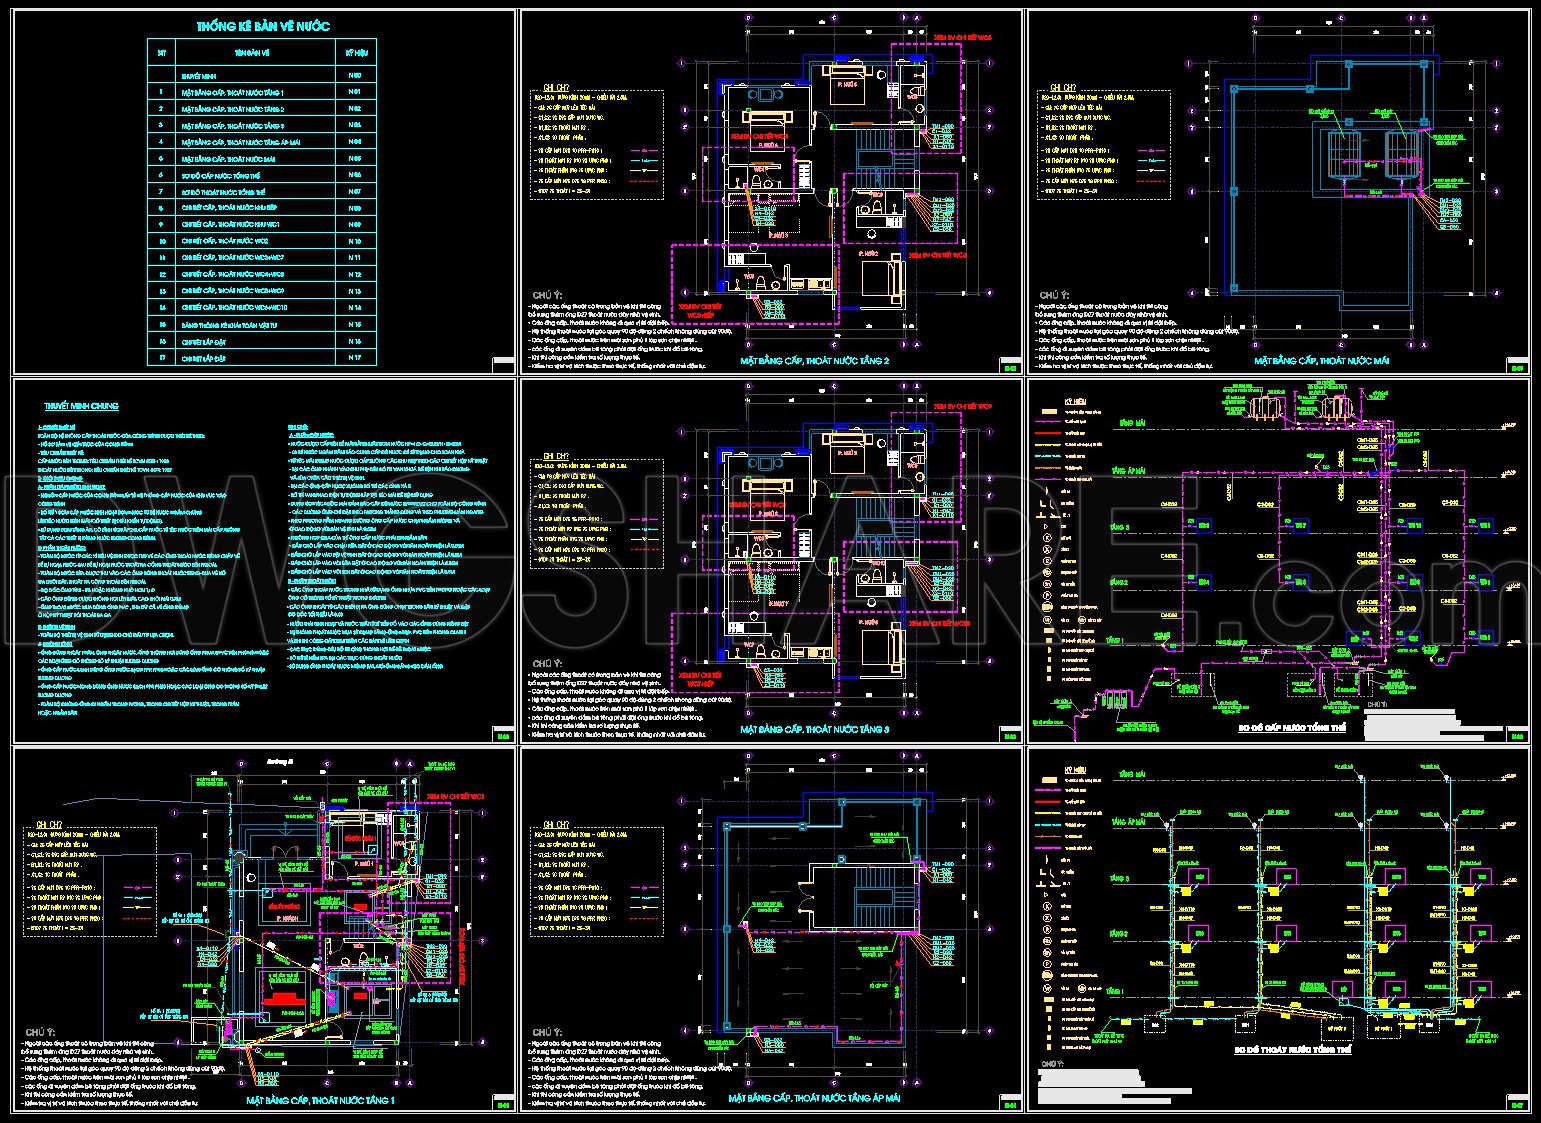Select the general notes text sheet
This screenshot has height=1123, width=1541.
[x=263, y=561]
